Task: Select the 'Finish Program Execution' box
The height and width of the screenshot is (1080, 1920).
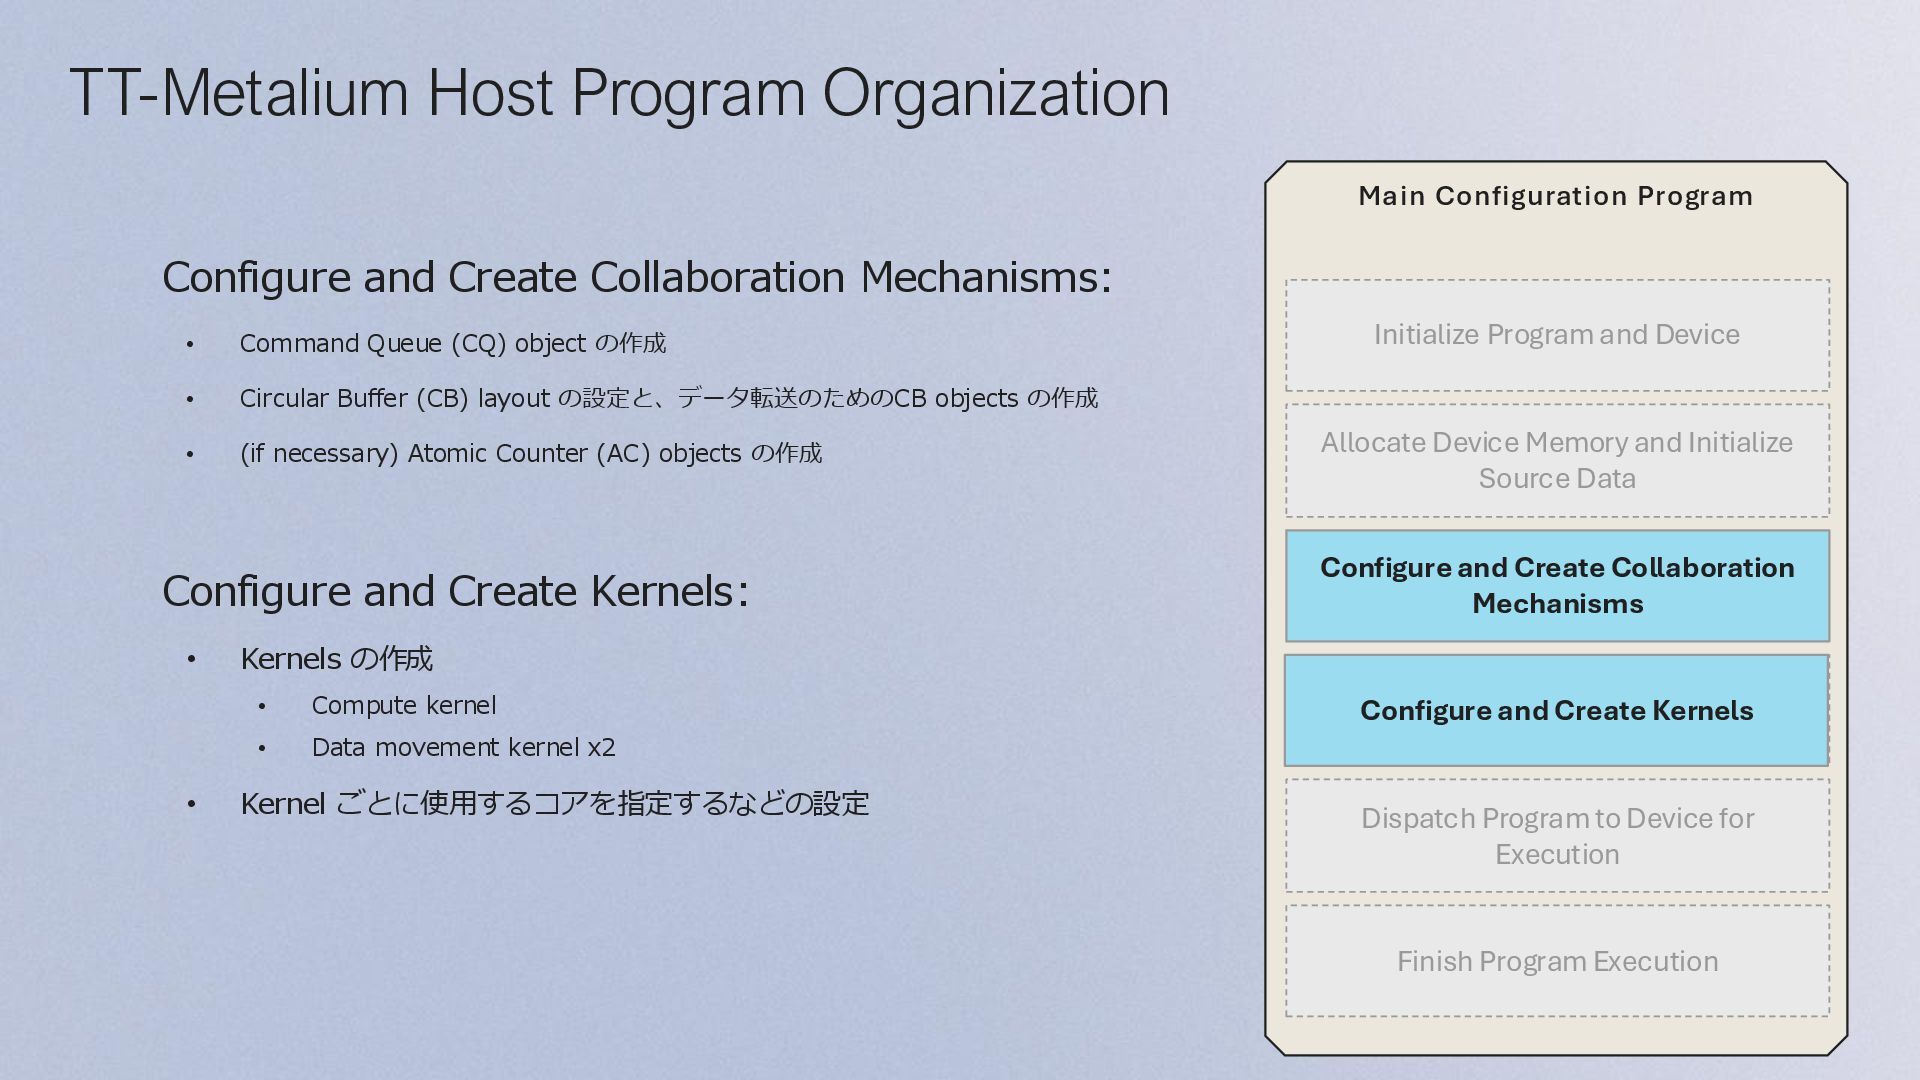Action: (1557, 961)
